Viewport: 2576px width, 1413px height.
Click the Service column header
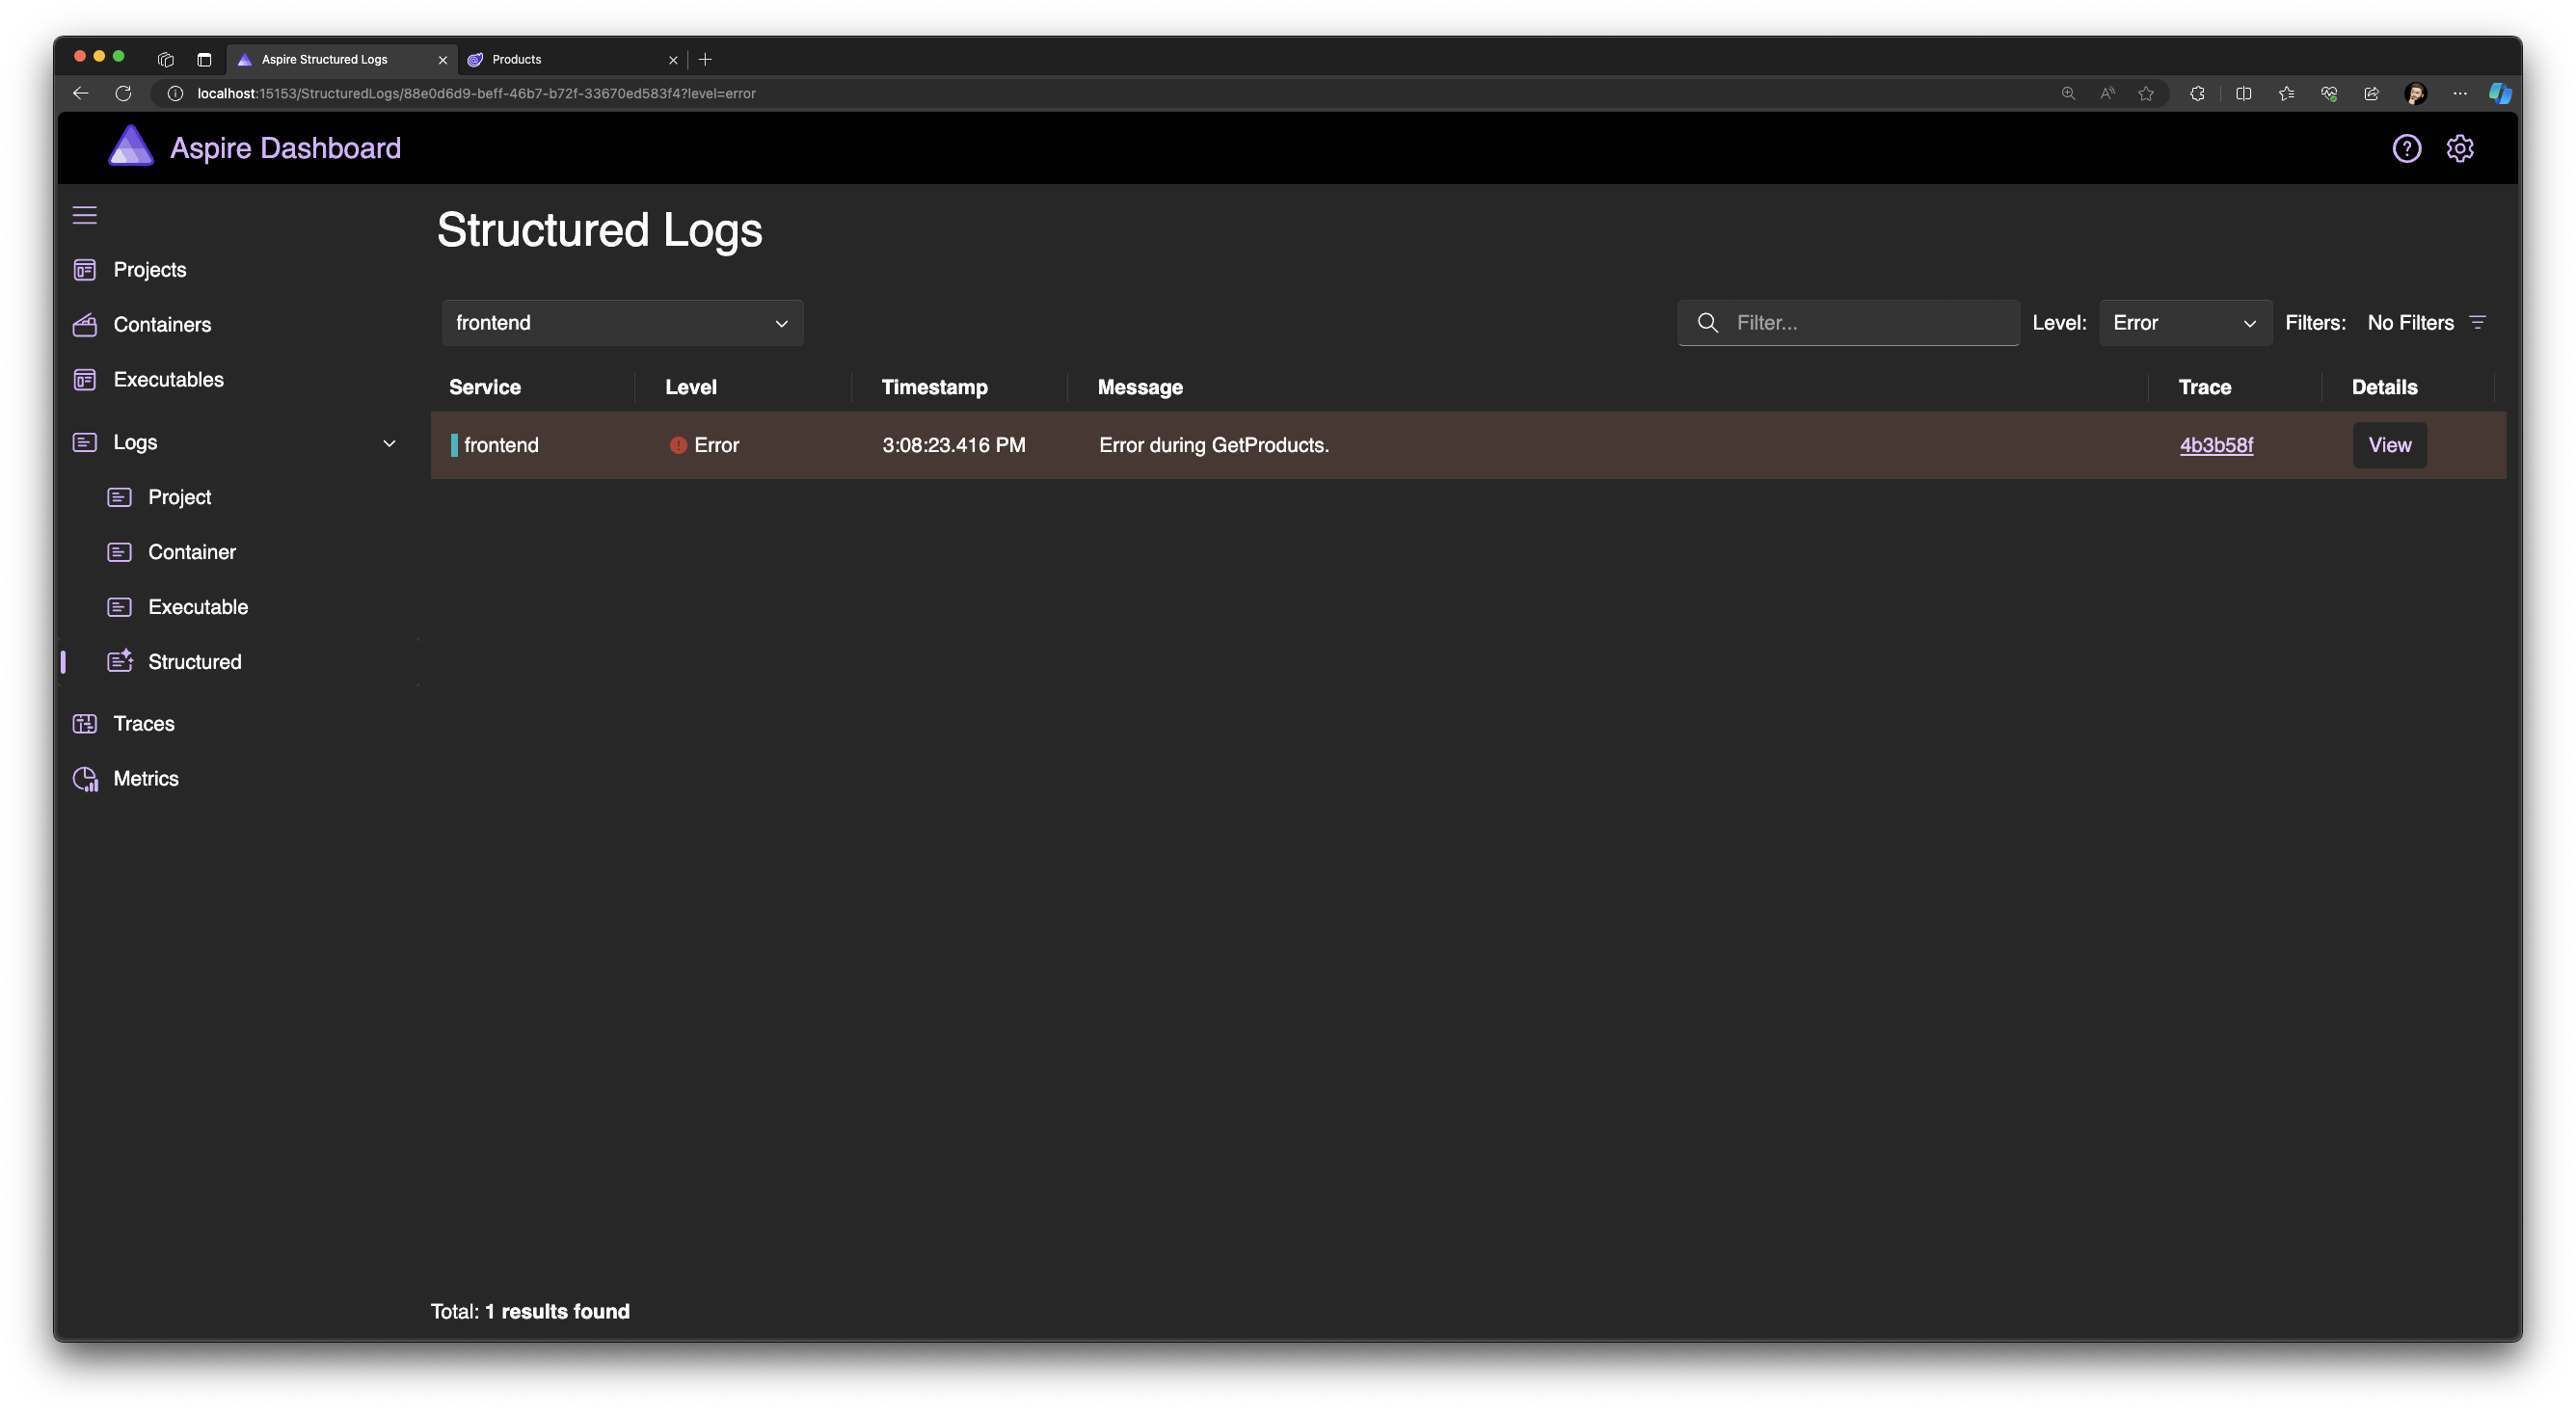pos(485,387)
